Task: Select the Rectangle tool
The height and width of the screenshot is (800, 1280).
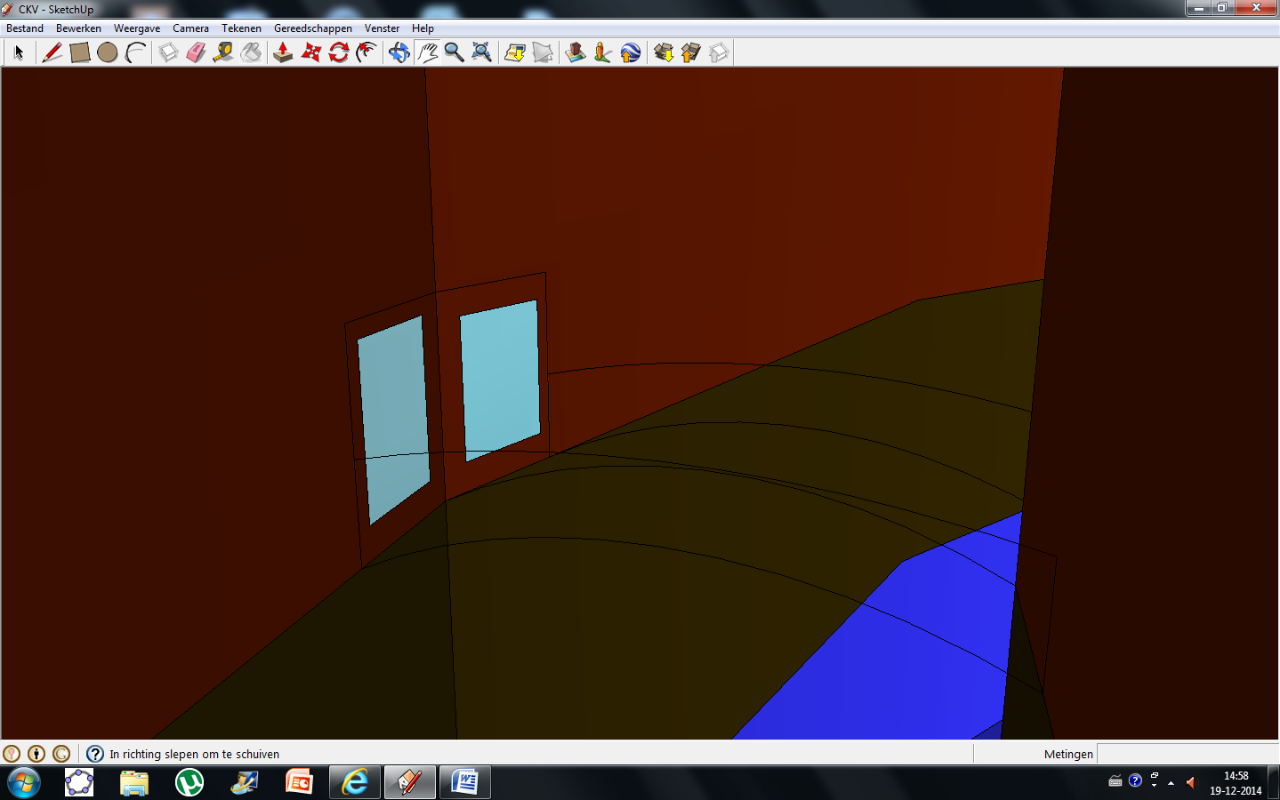Action: 80,53
